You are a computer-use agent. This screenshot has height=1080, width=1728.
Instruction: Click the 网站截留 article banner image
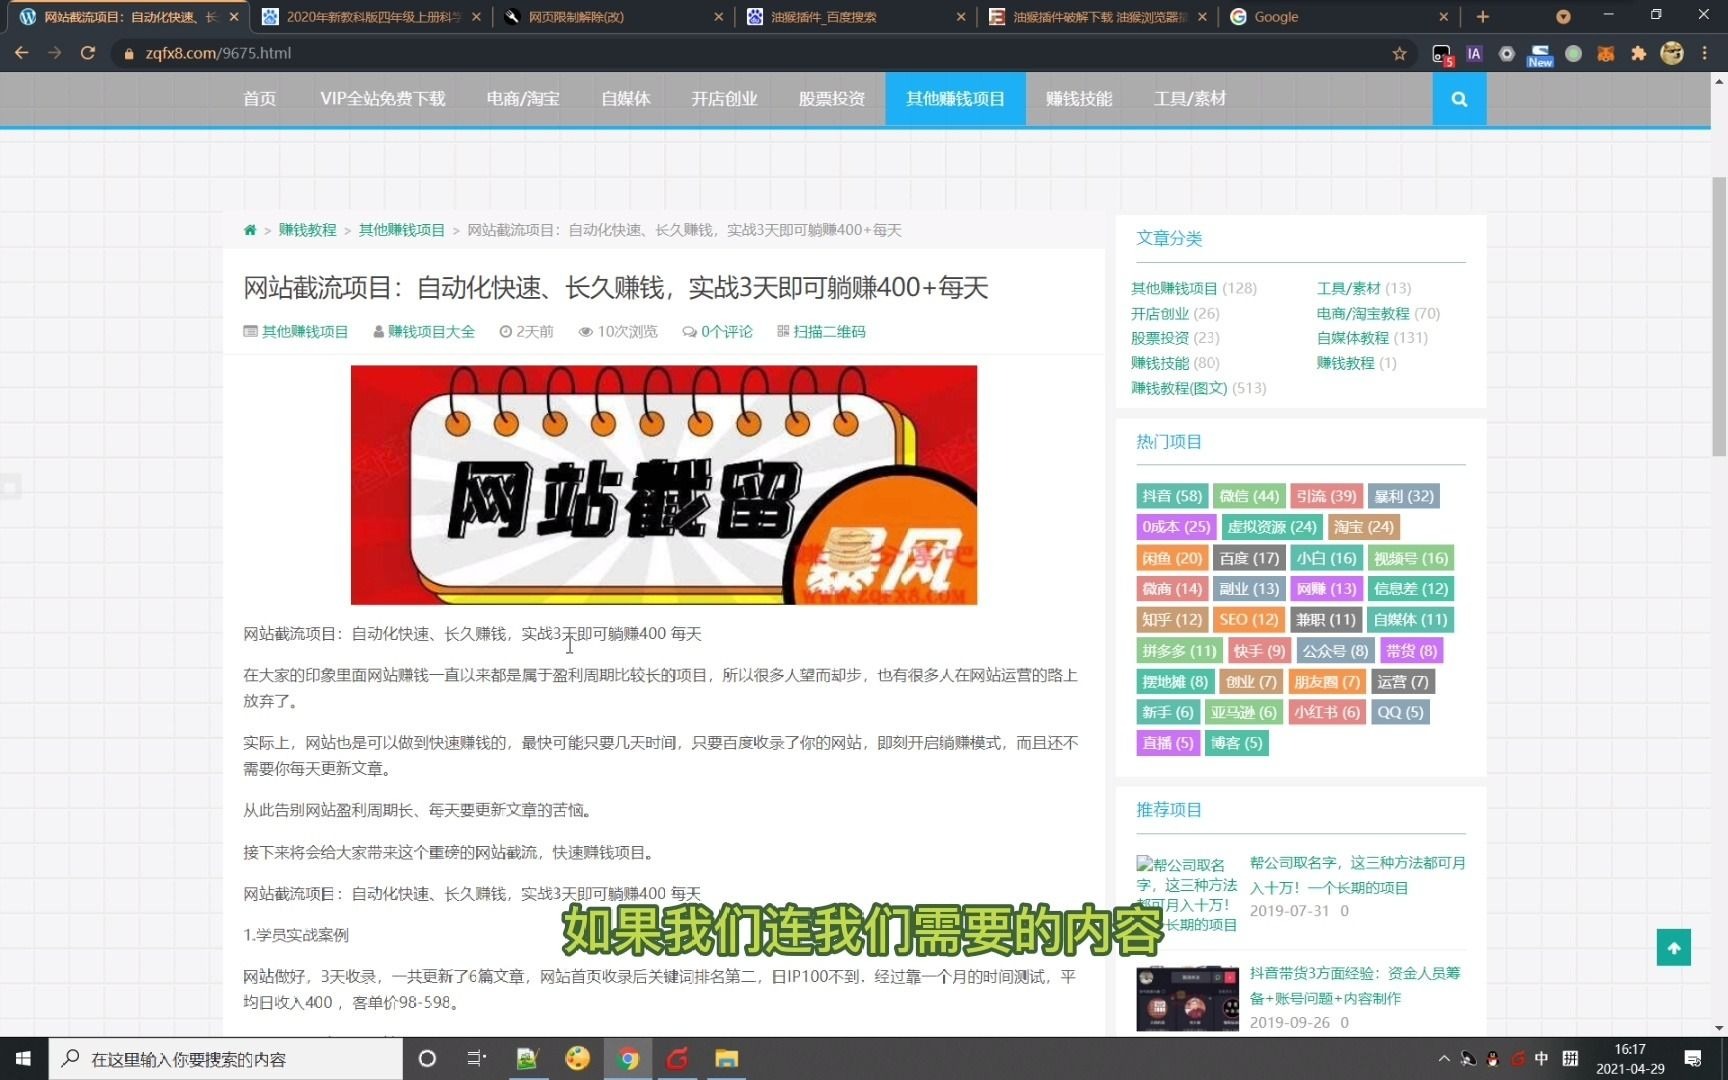(x=664, y=485)
